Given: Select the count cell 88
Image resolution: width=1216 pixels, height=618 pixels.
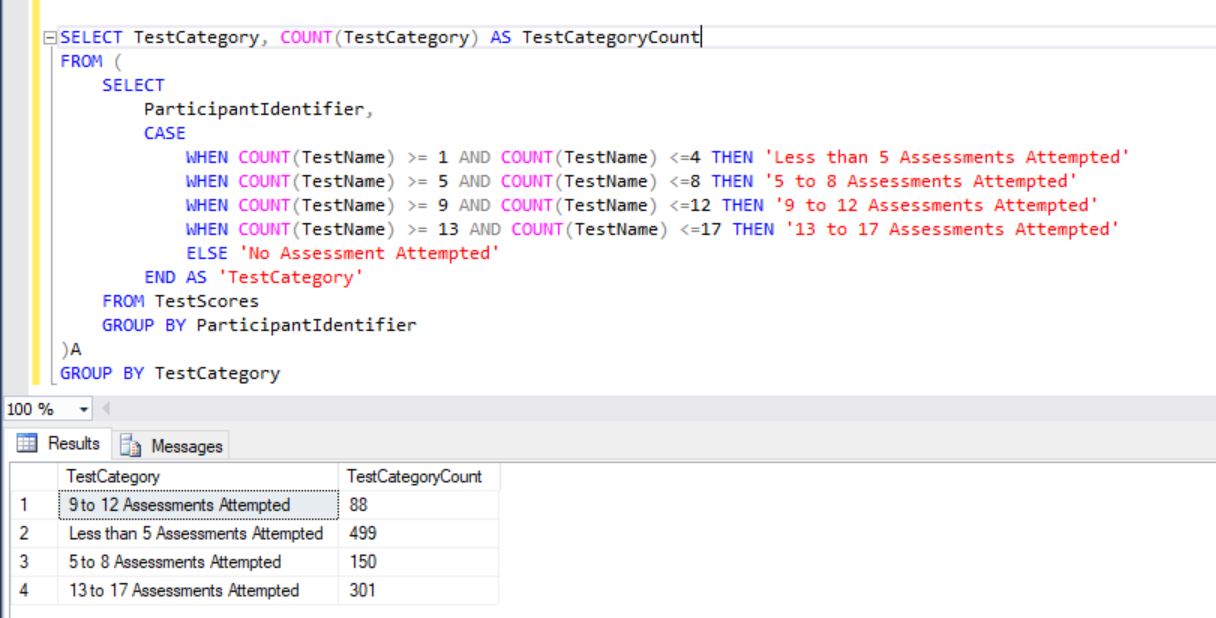Looking at the screenshot, I should (x=418, y=505).
